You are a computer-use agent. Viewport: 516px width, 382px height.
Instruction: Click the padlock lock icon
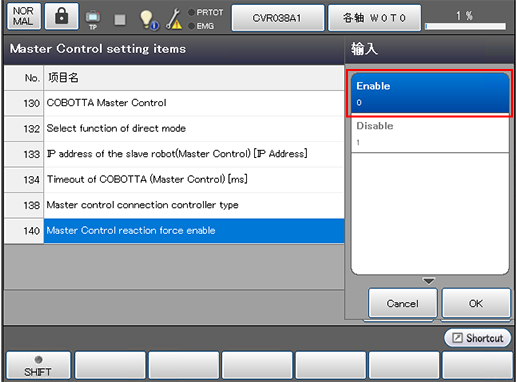(x=61, y=16)
